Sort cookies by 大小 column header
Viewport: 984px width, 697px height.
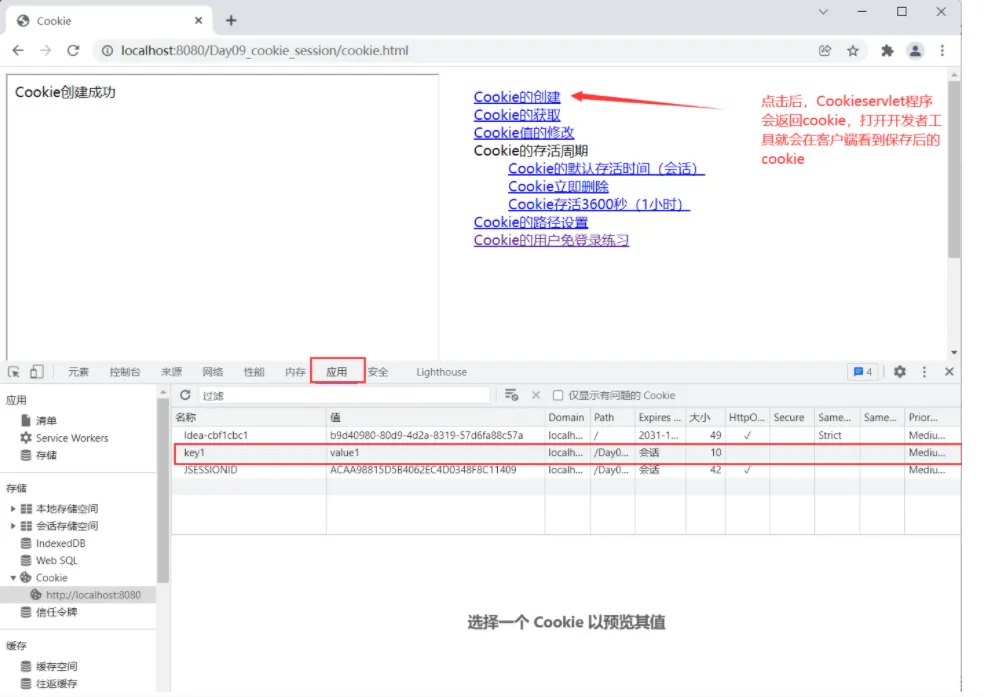pos(705,417)
